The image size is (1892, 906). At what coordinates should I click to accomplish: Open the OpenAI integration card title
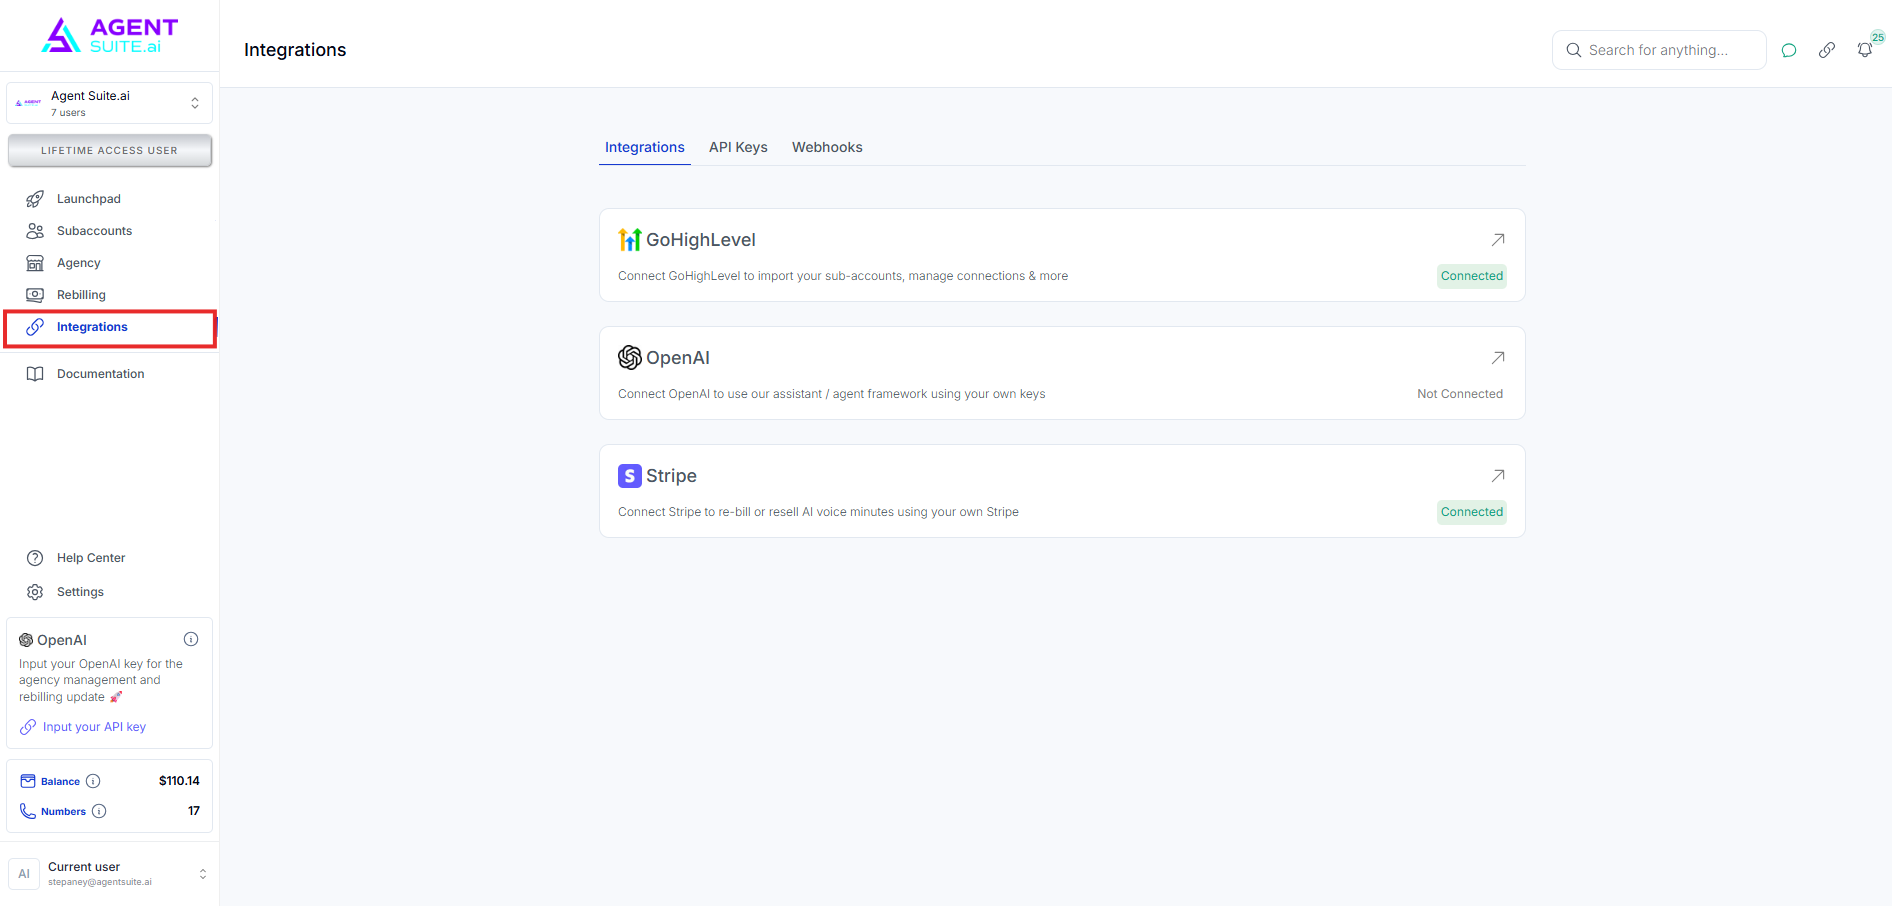(678, 358)
